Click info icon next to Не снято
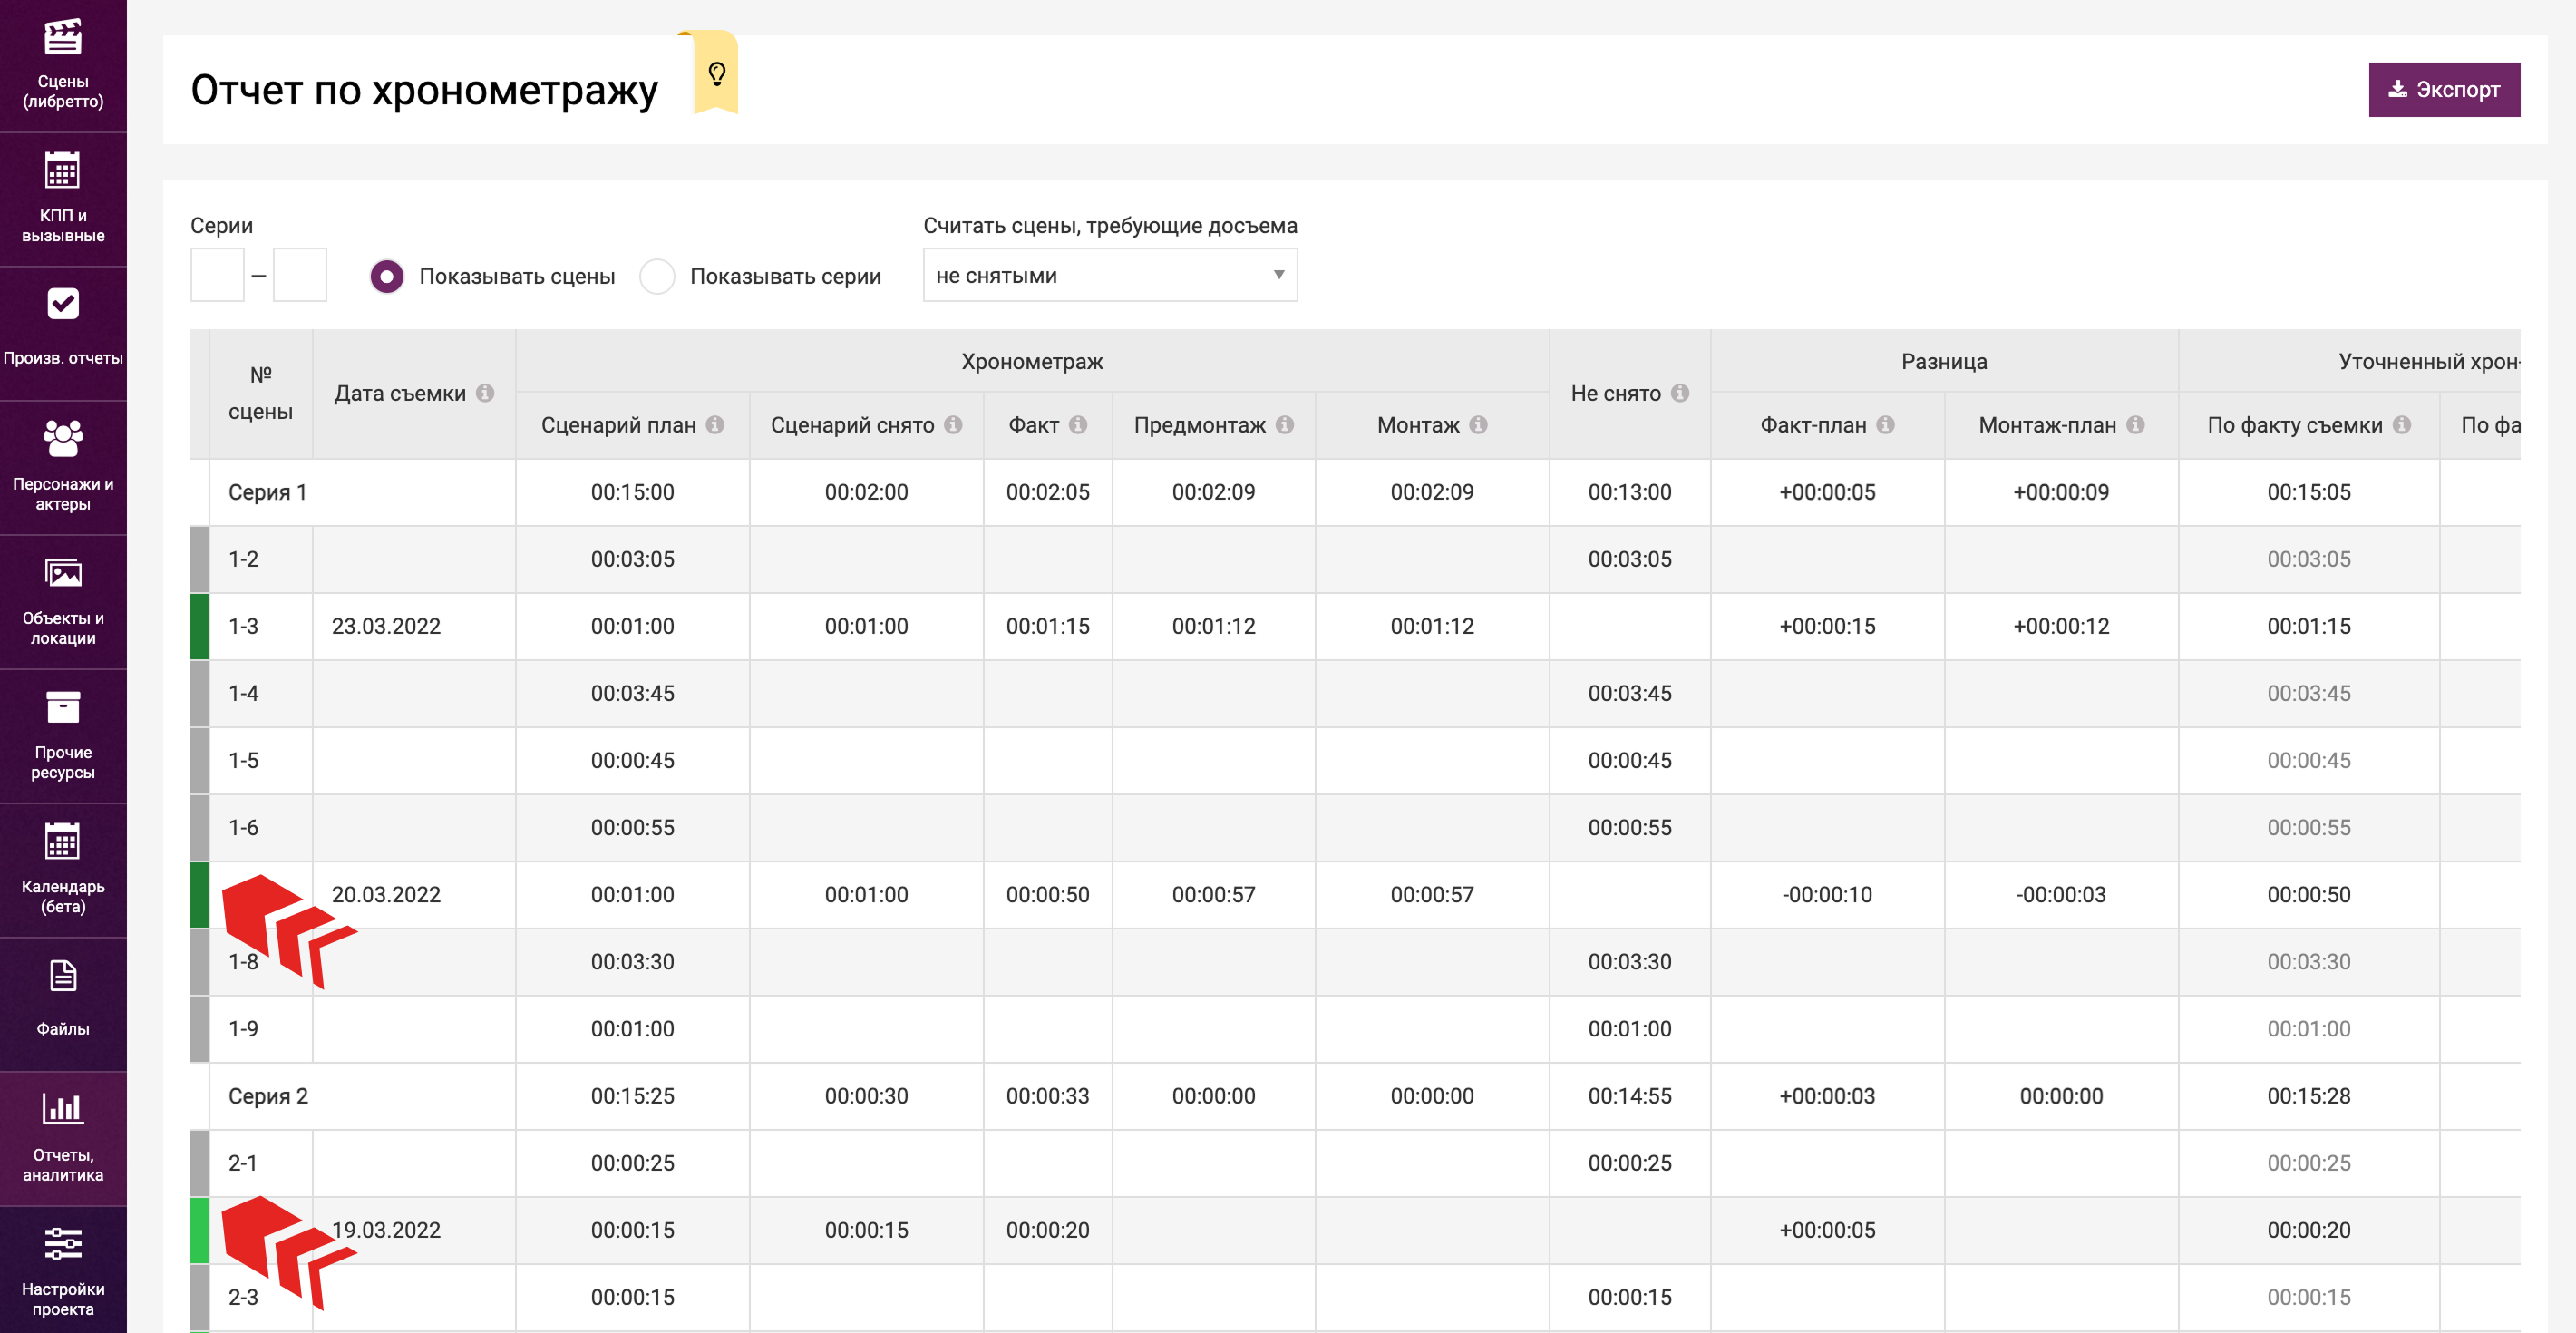2576x1333 pixels. pos(1680,393)
